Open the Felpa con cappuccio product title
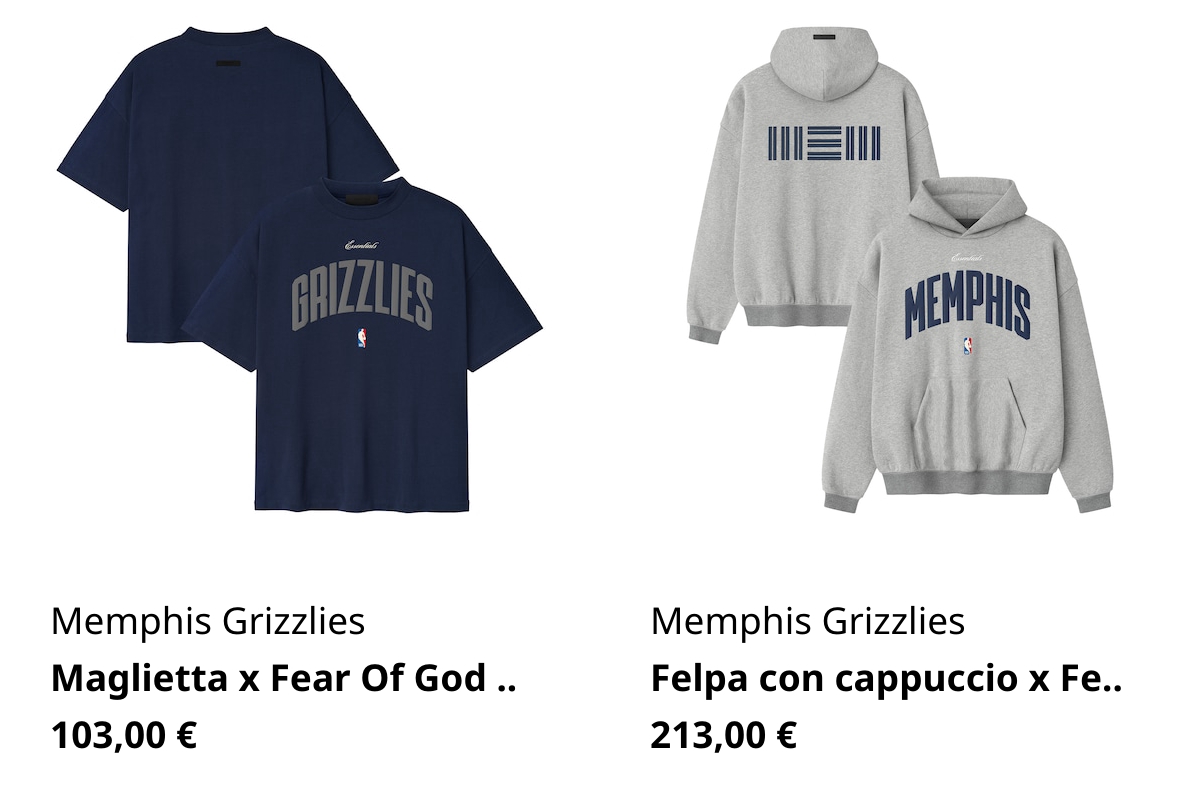The image size is (1200, 795). click(887, 678)
